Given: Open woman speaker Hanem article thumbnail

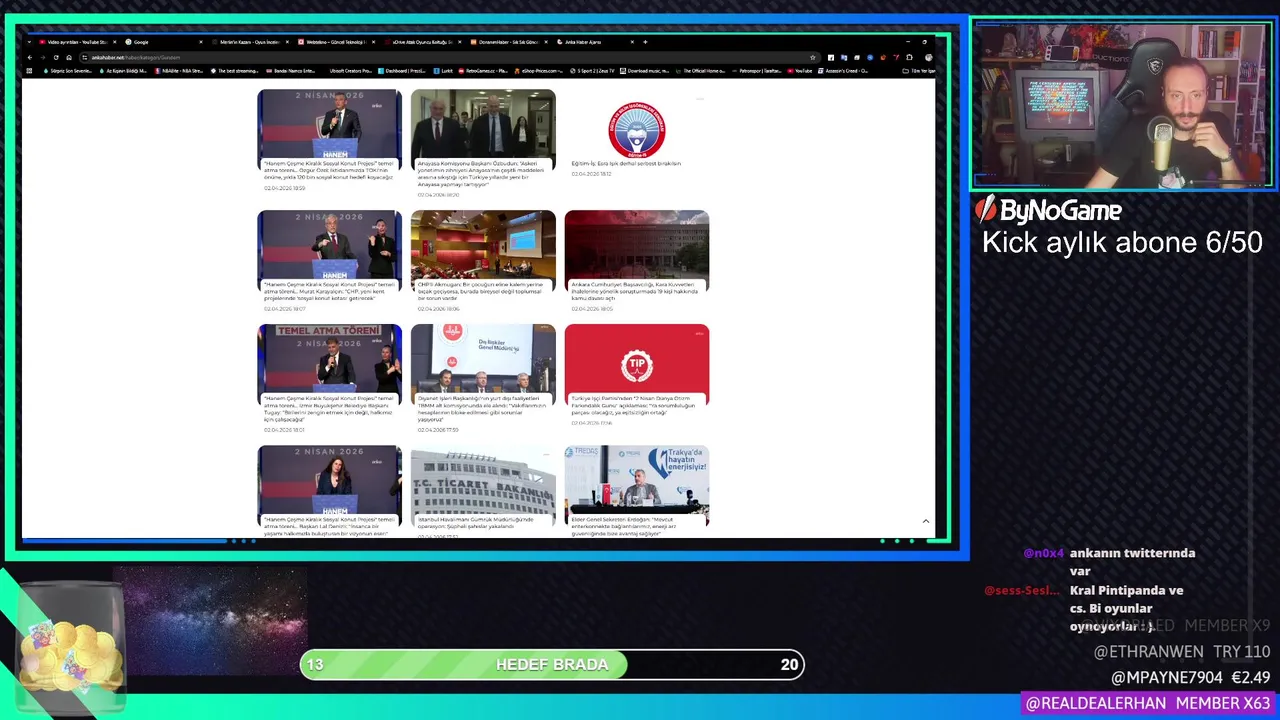Looking at the screenshot, I should 329,479.
